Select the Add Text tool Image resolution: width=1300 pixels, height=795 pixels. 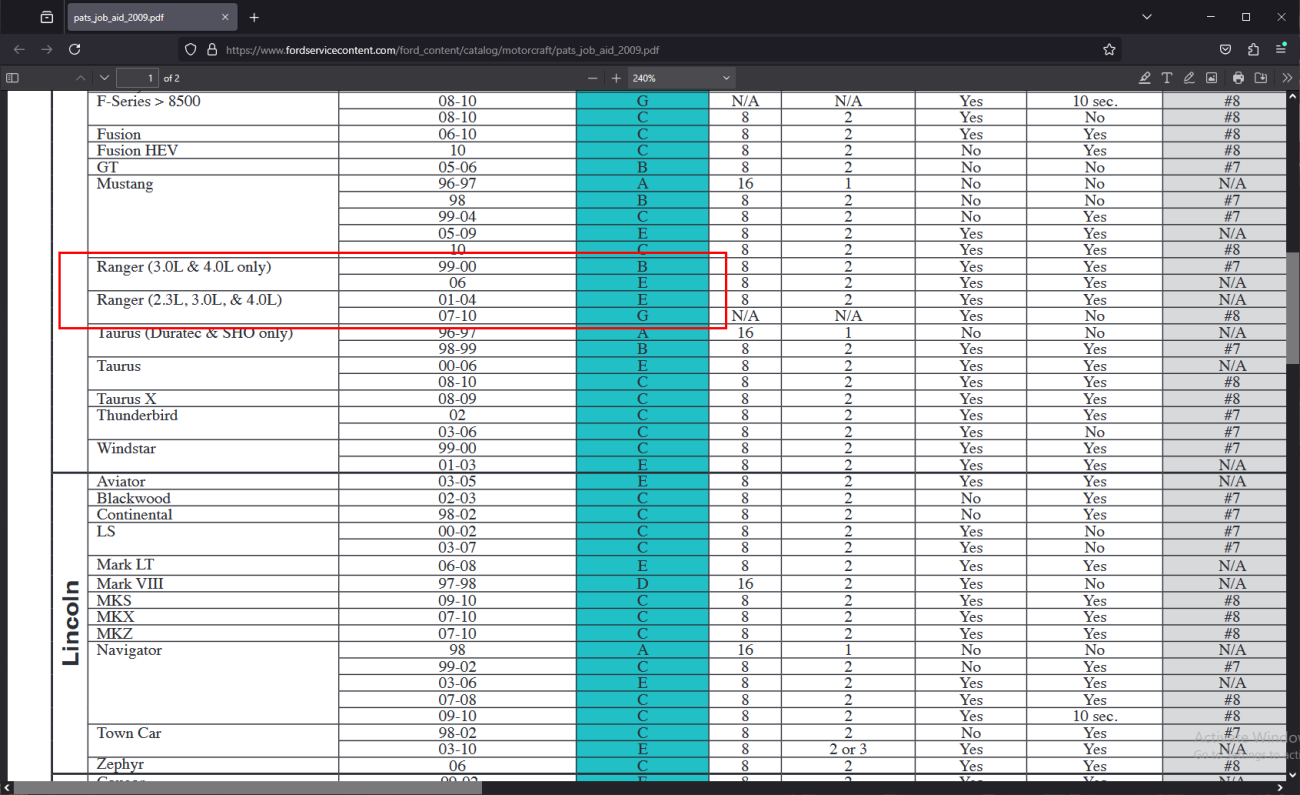1167,78
